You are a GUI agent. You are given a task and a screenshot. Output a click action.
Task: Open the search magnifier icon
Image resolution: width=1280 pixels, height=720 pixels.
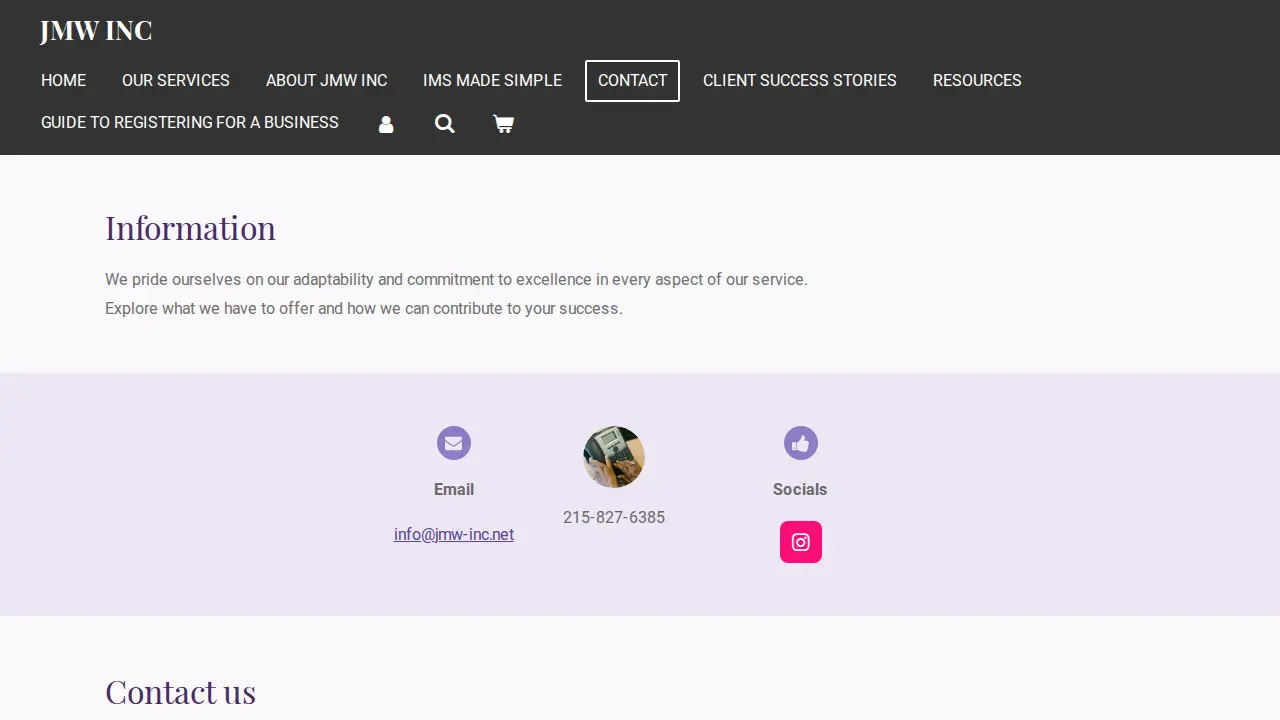tap(445, 124)
